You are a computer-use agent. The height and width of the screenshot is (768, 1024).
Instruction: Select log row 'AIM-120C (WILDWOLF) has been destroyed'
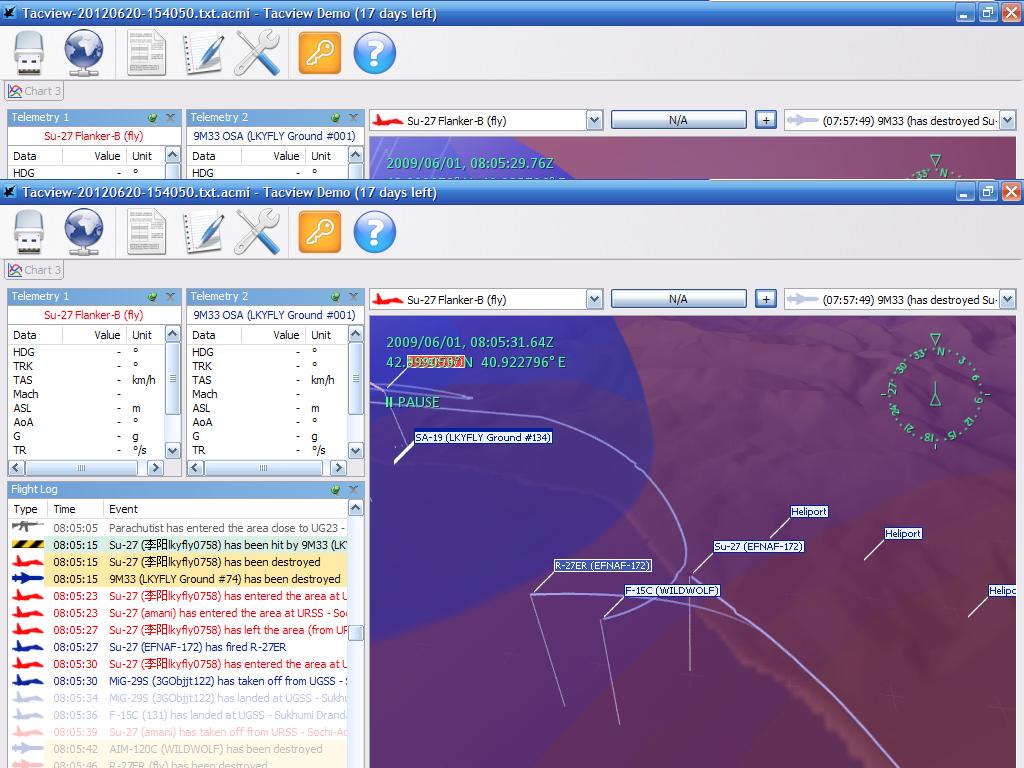pyautogui.click(x=178, y=749)
